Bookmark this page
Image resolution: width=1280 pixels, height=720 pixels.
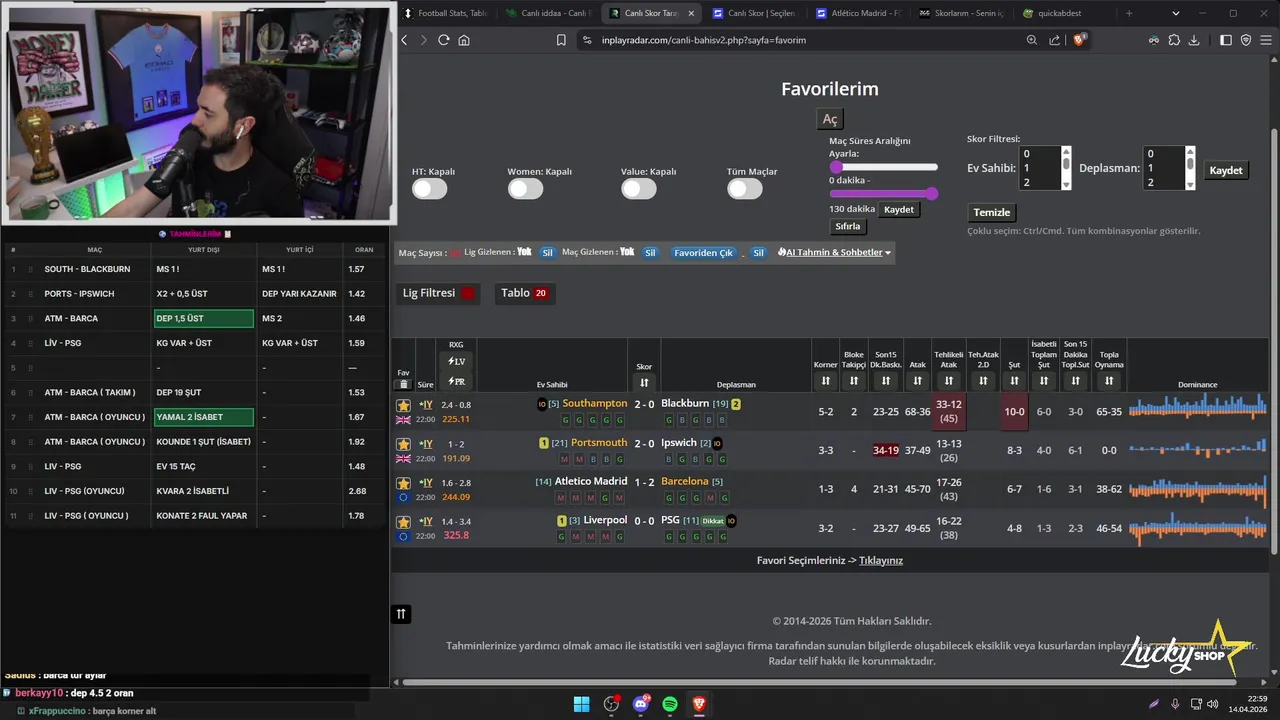click(x=561, y=40)
